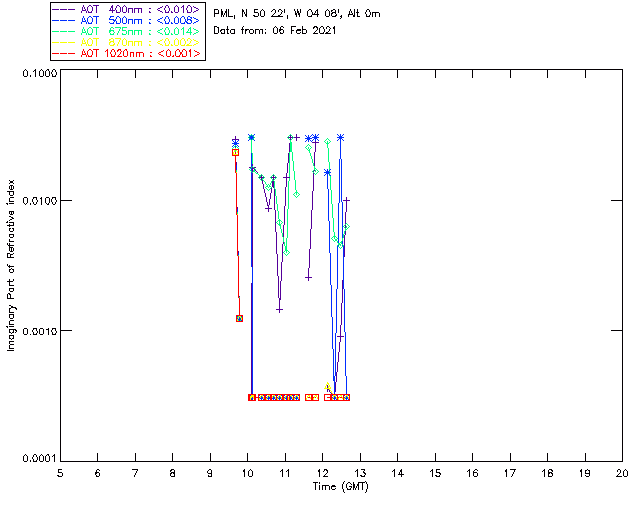Click the red square marker near 0.0012
The height and width of the screenshot is (512, 640).
[x=240, y=318]
